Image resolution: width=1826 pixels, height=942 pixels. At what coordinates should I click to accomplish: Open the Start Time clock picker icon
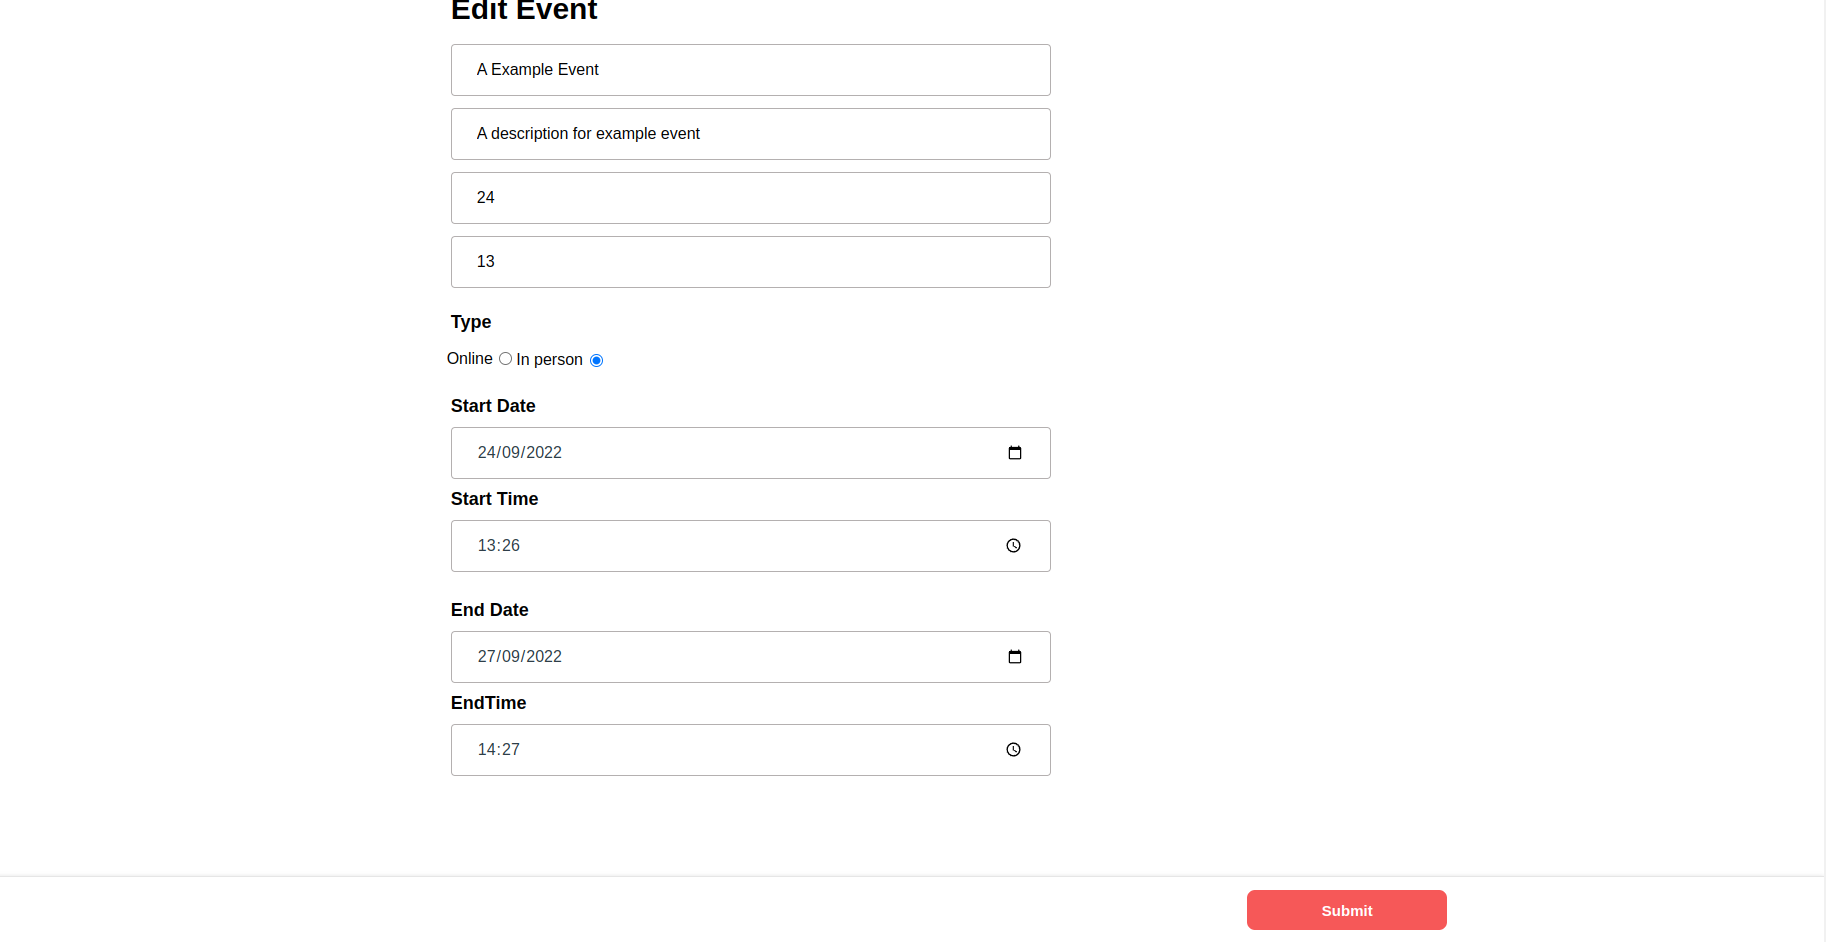(x=1012, y=546)
